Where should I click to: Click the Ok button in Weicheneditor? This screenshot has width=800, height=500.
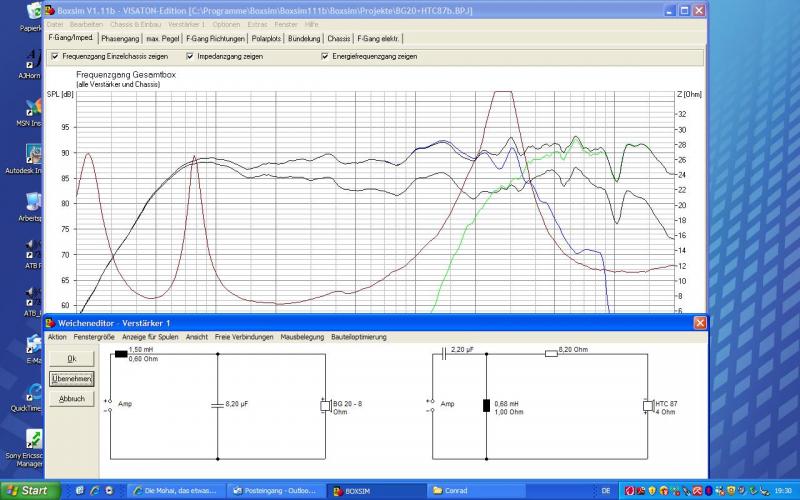point(72,359)
